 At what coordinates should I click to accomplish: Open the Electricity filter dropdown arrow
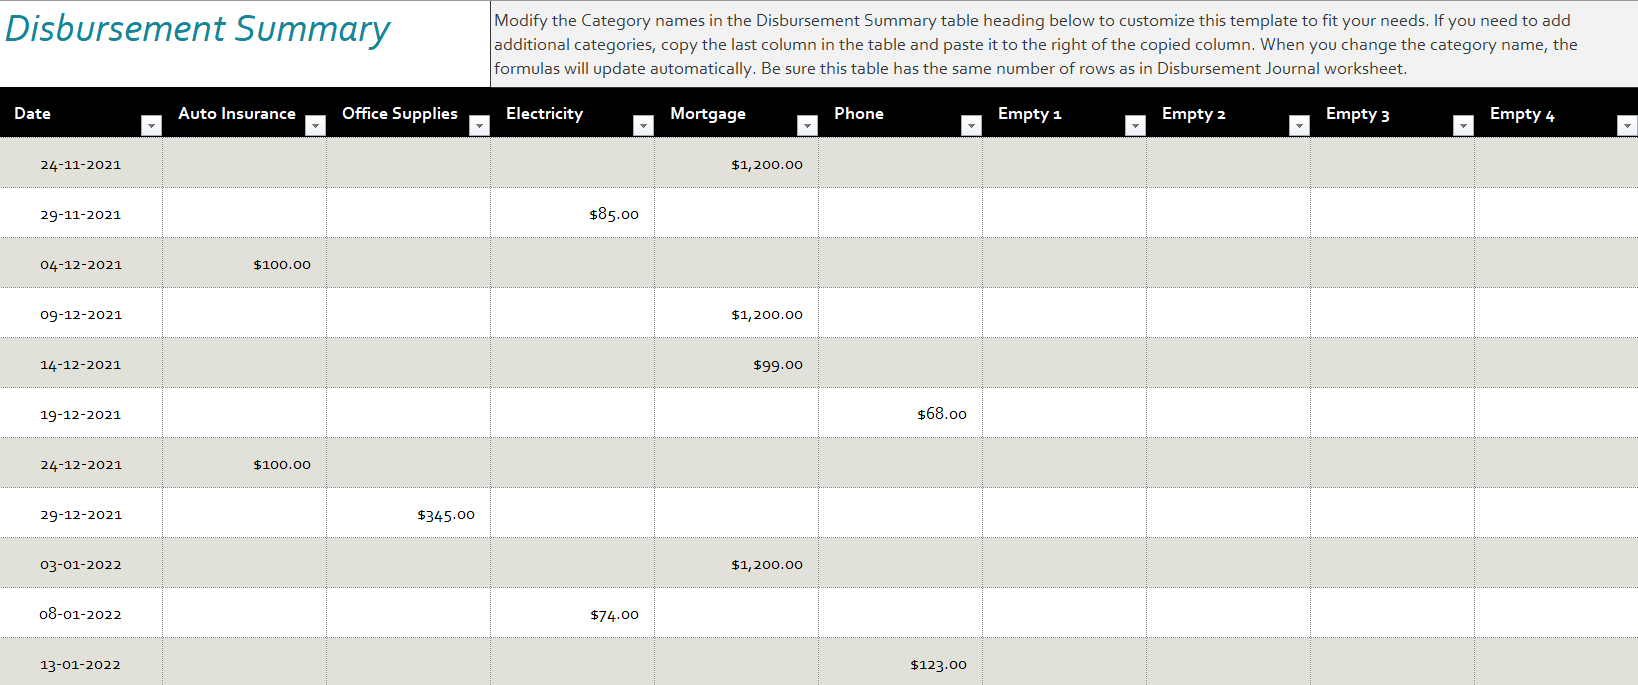tap(643, 125)
